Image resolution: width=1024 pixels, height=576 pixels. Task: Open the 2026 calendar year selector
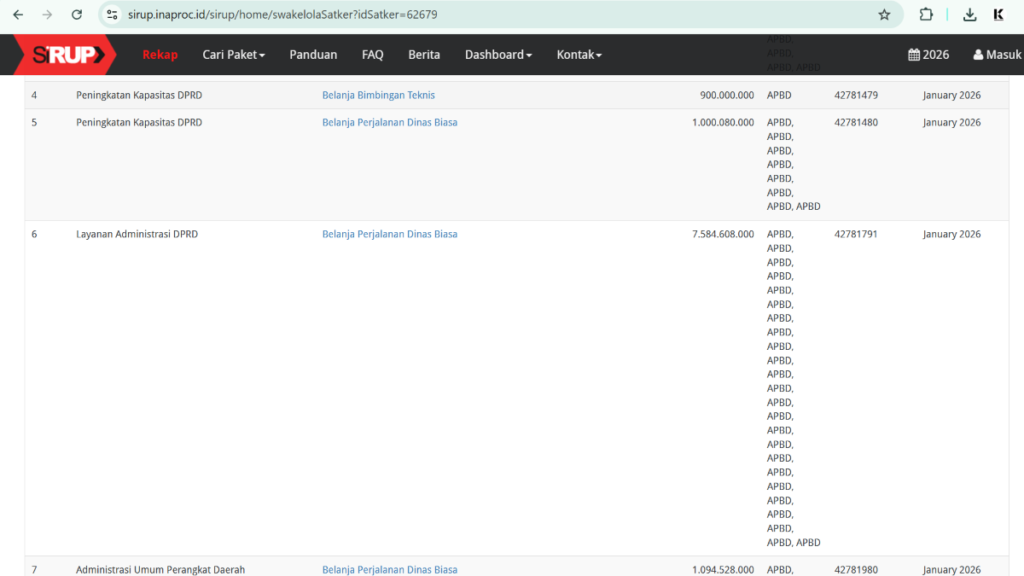click(928, 55)
